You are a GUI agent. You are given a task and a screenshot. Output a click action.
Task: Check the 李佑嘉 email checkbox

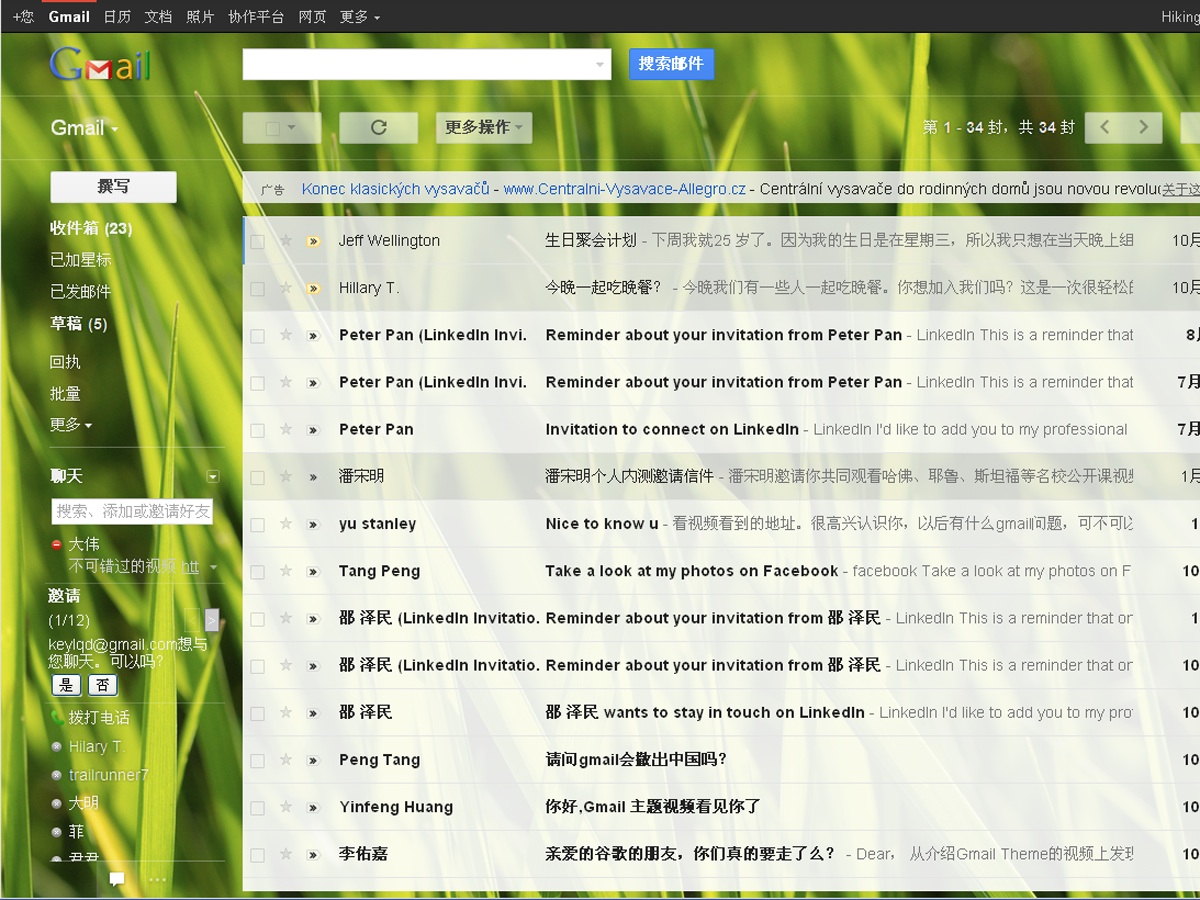(257, 855)
